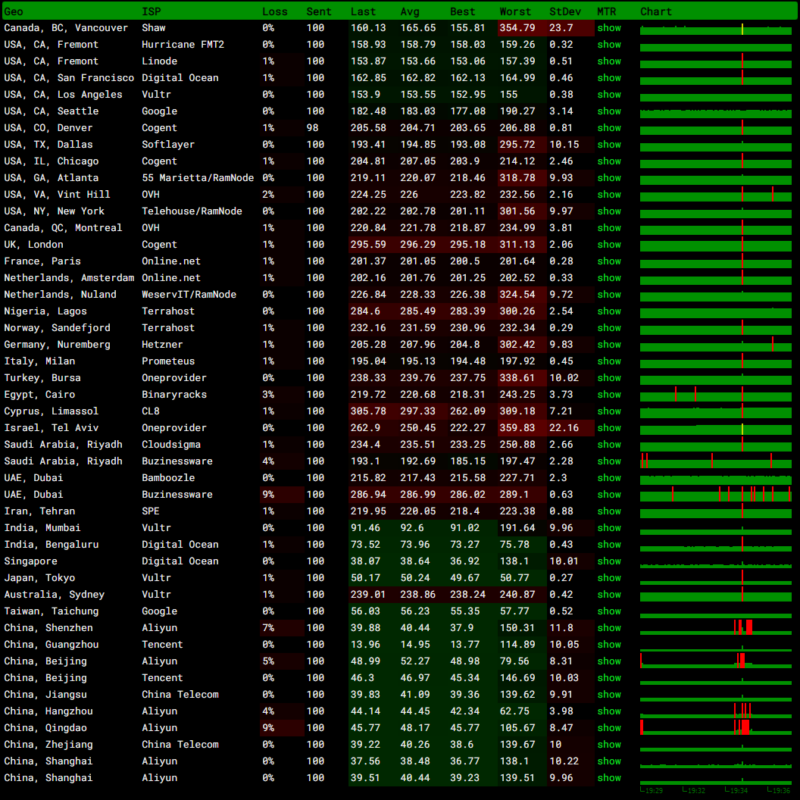Click show link for Nigeria Lagos row
800x800 pixels.
pyautogui.click(x=609, y=311)
